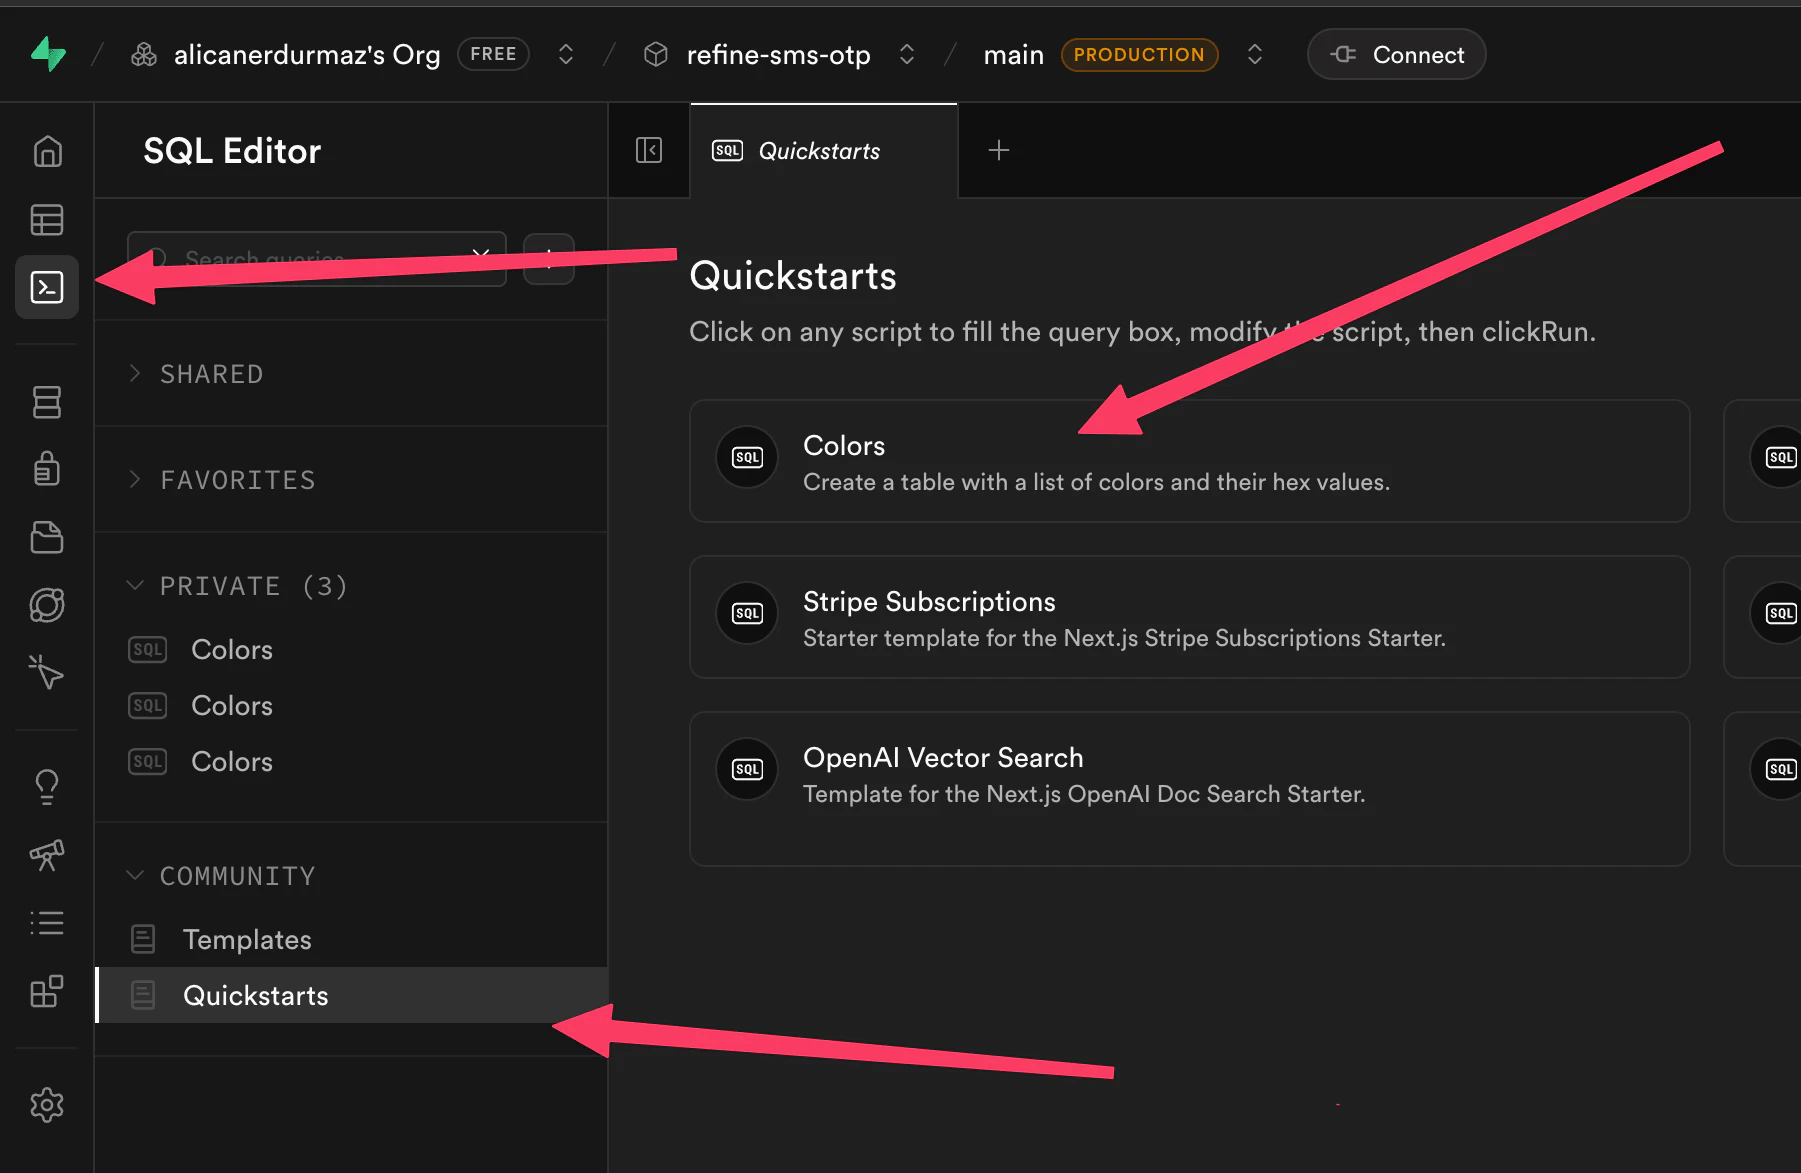
Task: Click the Connect button
Action: coord(1396,54)
